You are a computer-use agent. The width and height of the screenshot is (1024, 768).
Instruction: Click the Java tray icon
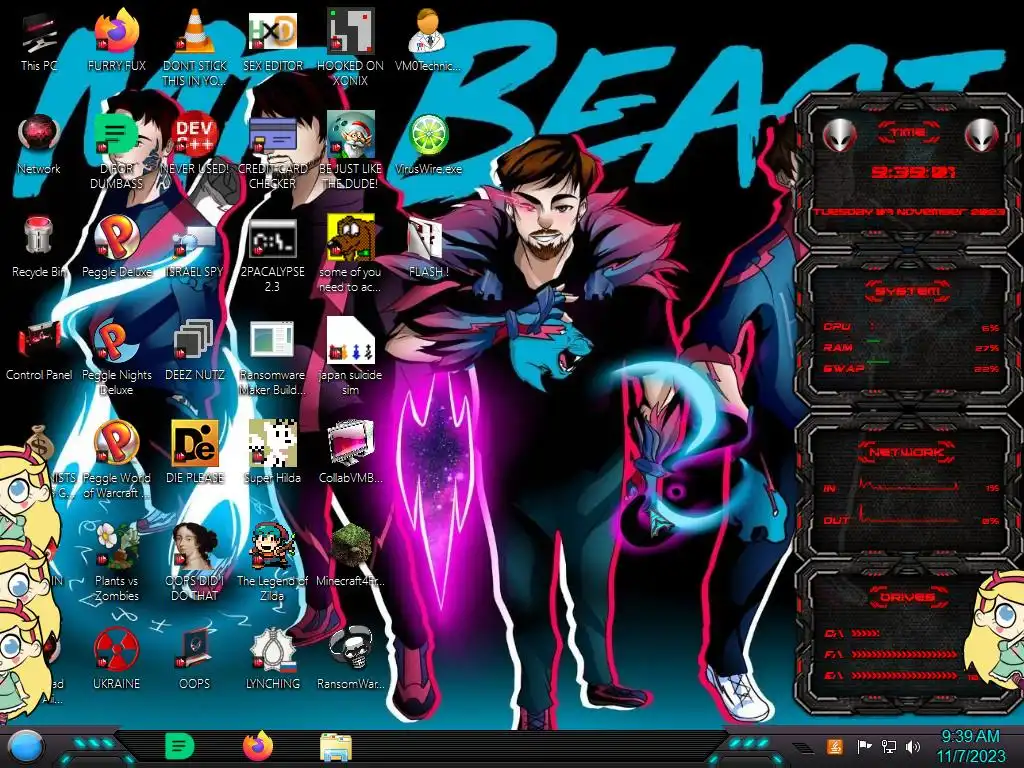tap(835, 746)
